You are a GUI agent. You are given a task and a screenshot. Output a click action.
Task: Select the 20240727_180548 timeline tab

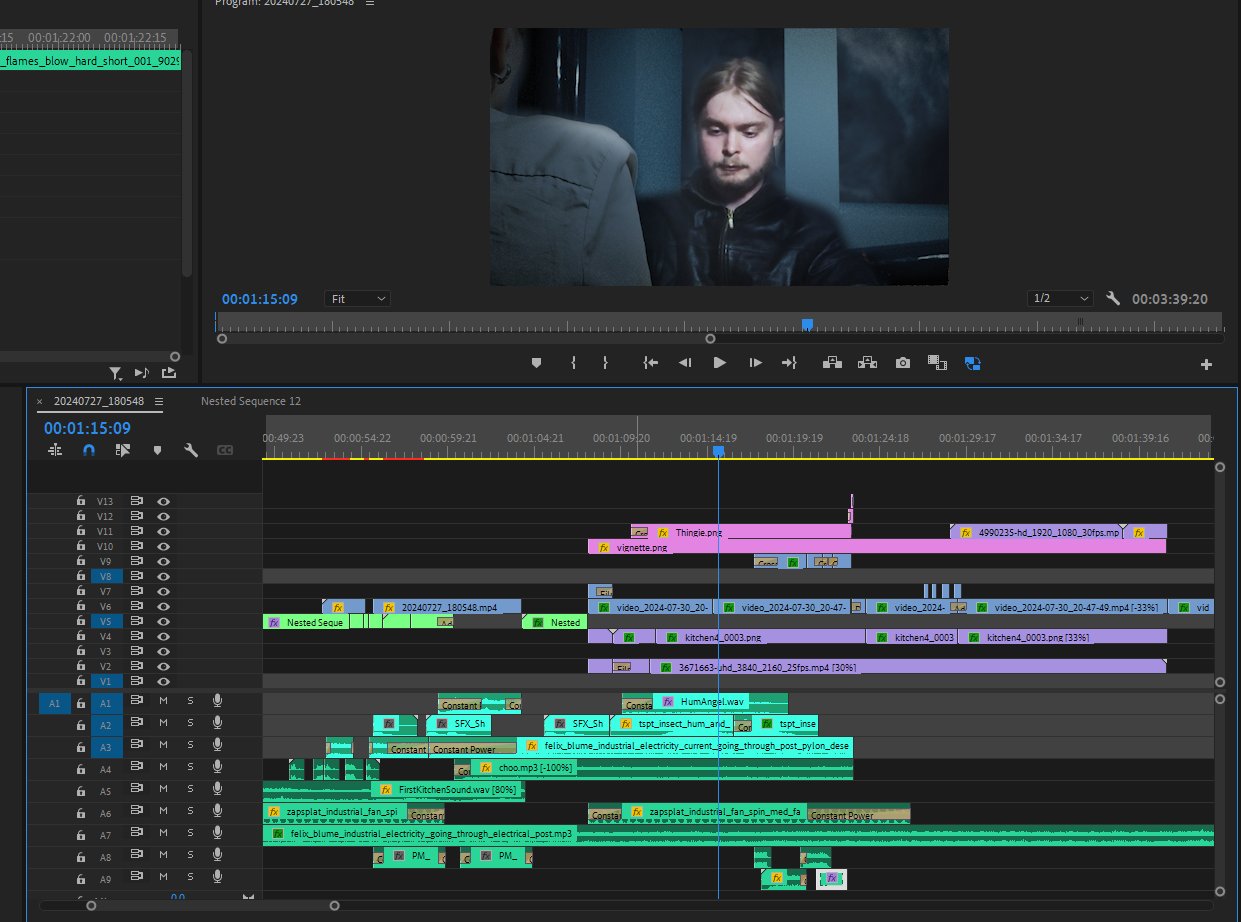[98, 401]
